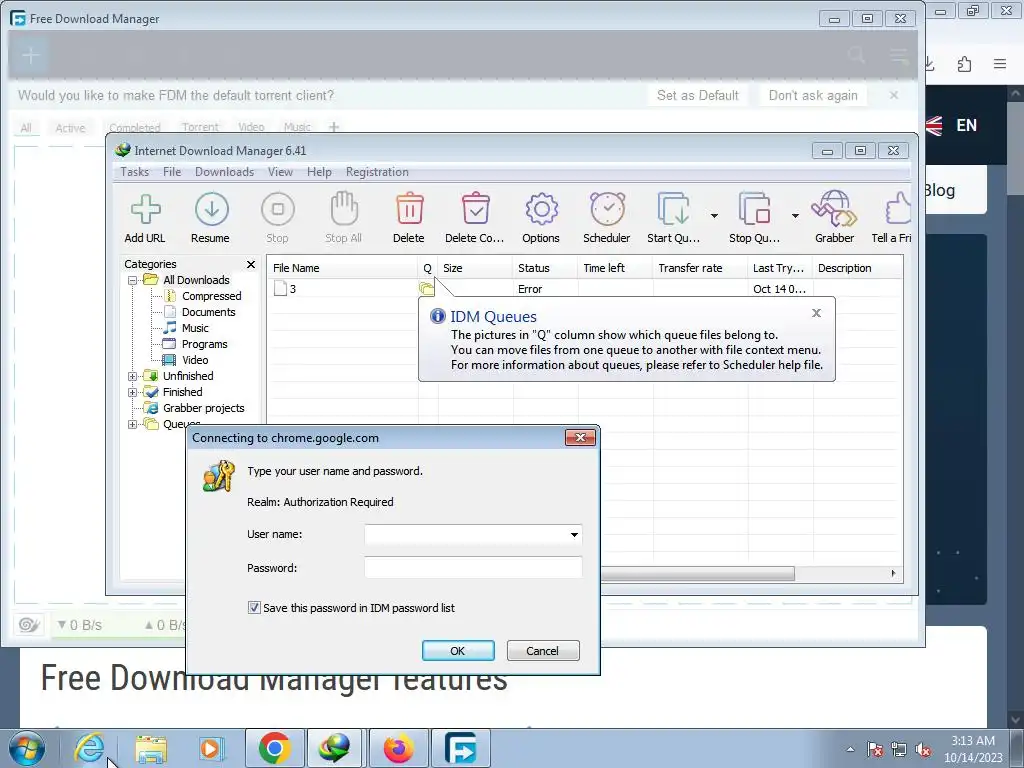The width and height of the screenshot is (1024, 768).
Task: Click the FDM snail mode icon
Action: [29, 625]
